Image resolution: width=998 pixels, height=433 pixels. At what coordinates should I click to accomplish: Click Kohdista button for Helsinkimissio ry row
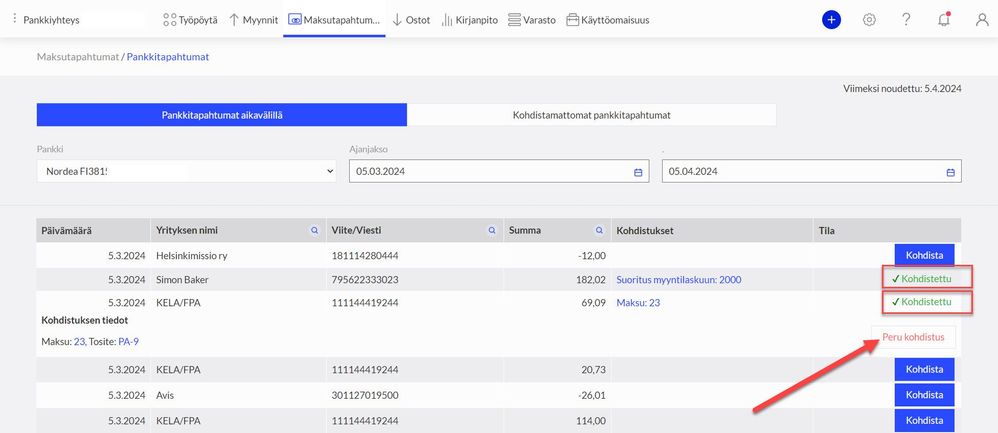point(924,255)
